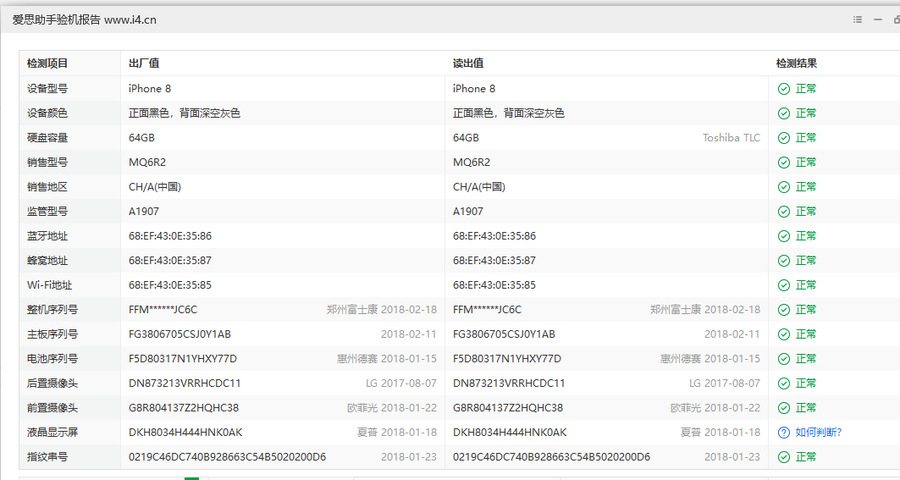Viewport: 900px width, 480px height.
Task: Click the green check icon in 设备颜色 row
Action: tap(783, 113)
